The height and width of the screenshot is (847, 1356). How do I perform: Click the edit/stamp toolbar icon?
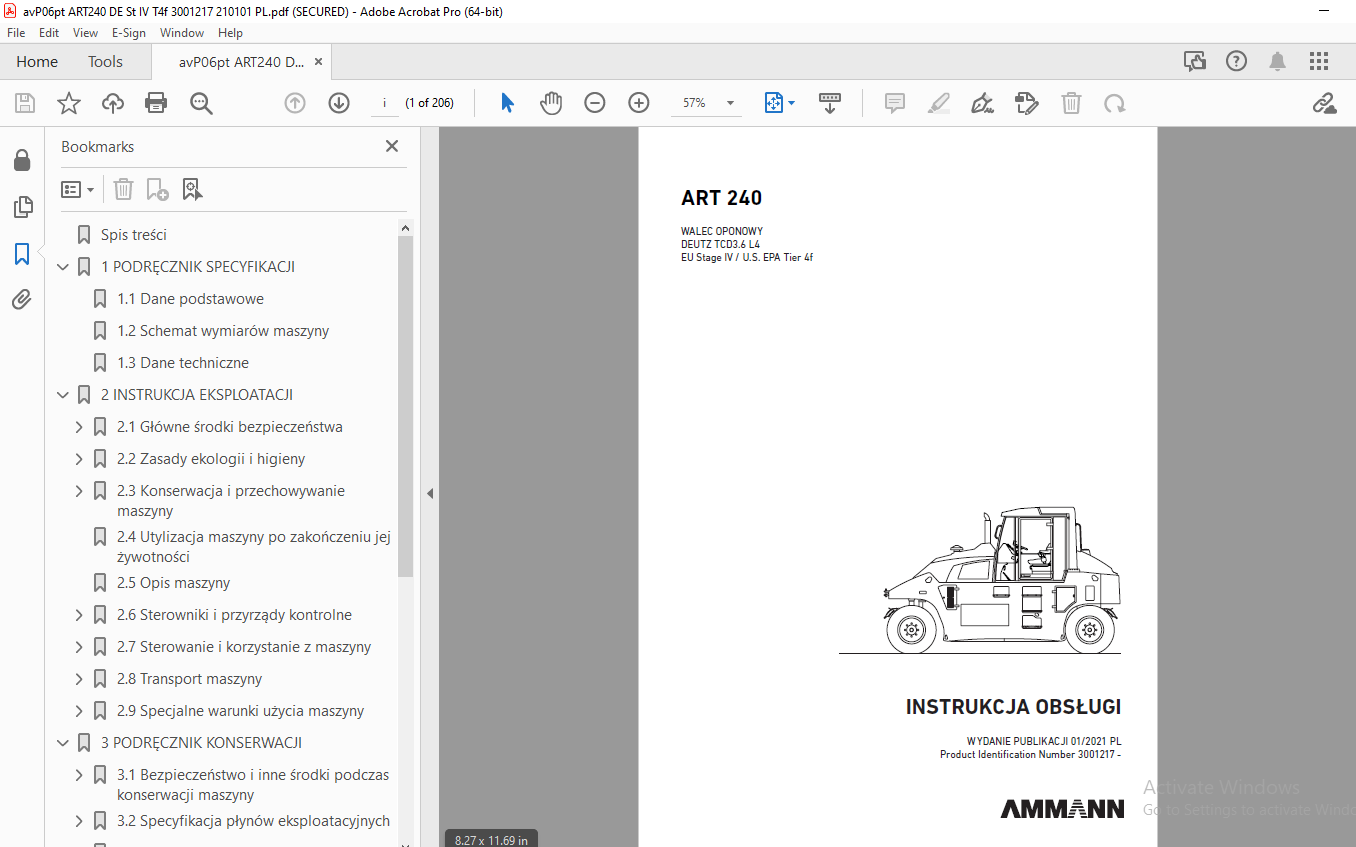point(1026,103)
